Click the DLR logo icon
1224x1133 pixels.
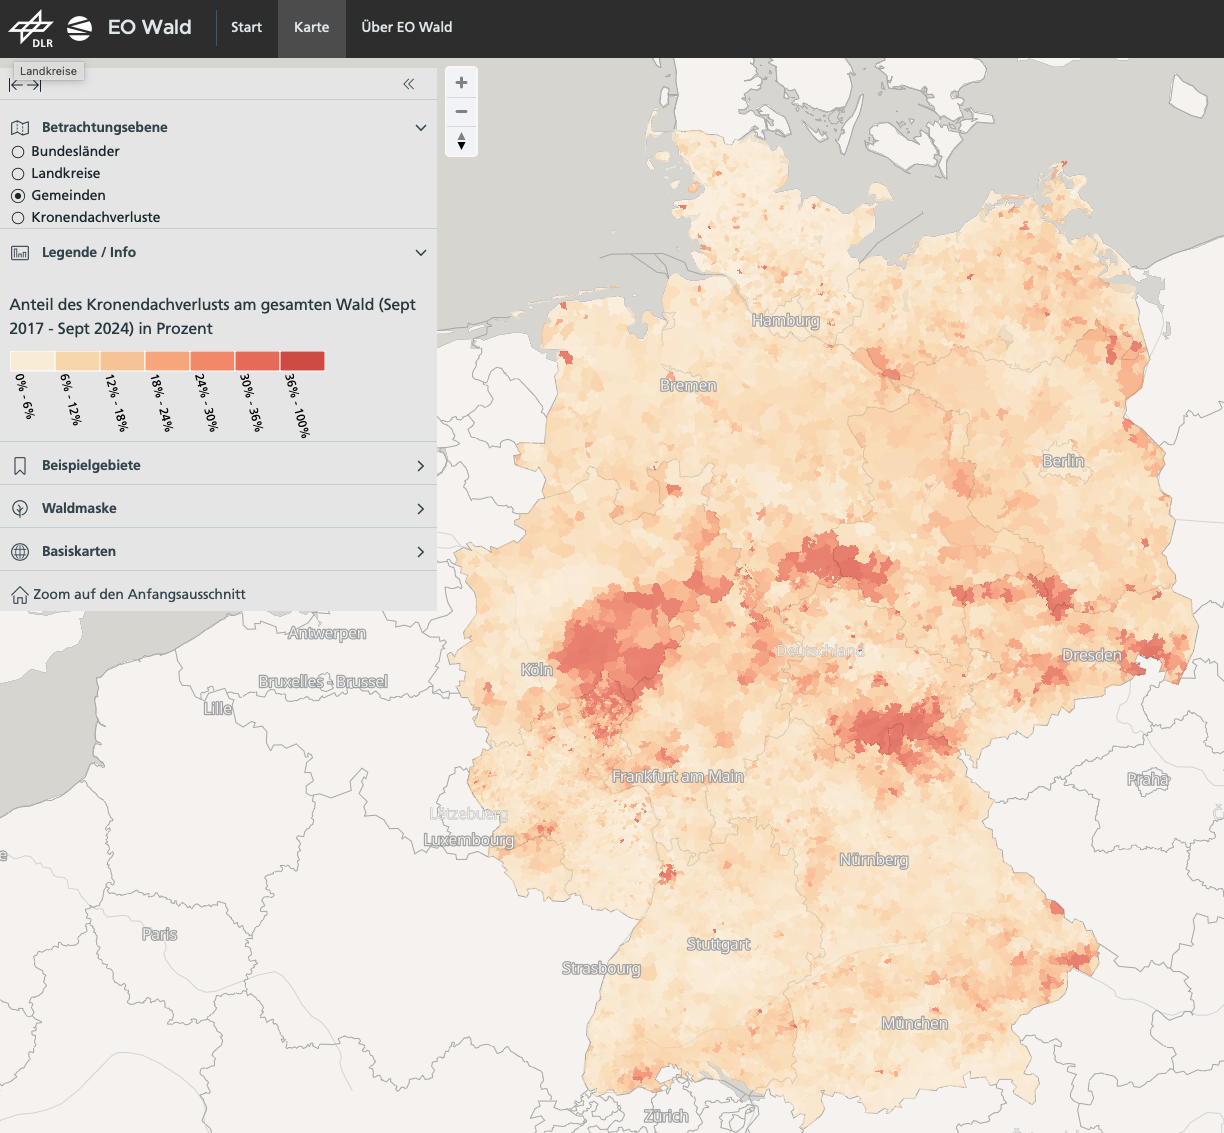(x=32, y=28)
